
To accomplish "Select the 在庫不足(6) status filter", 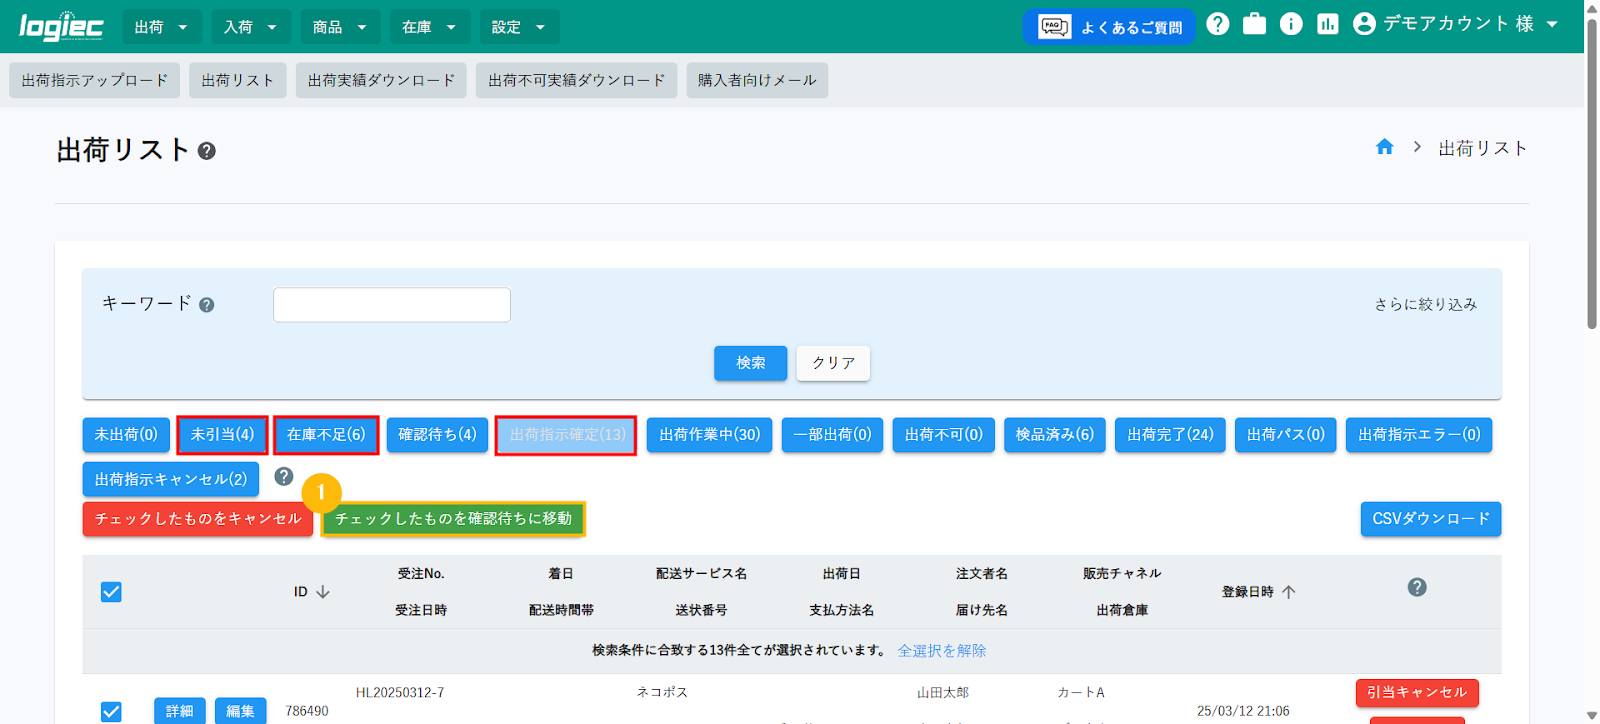I will [326, 435].
